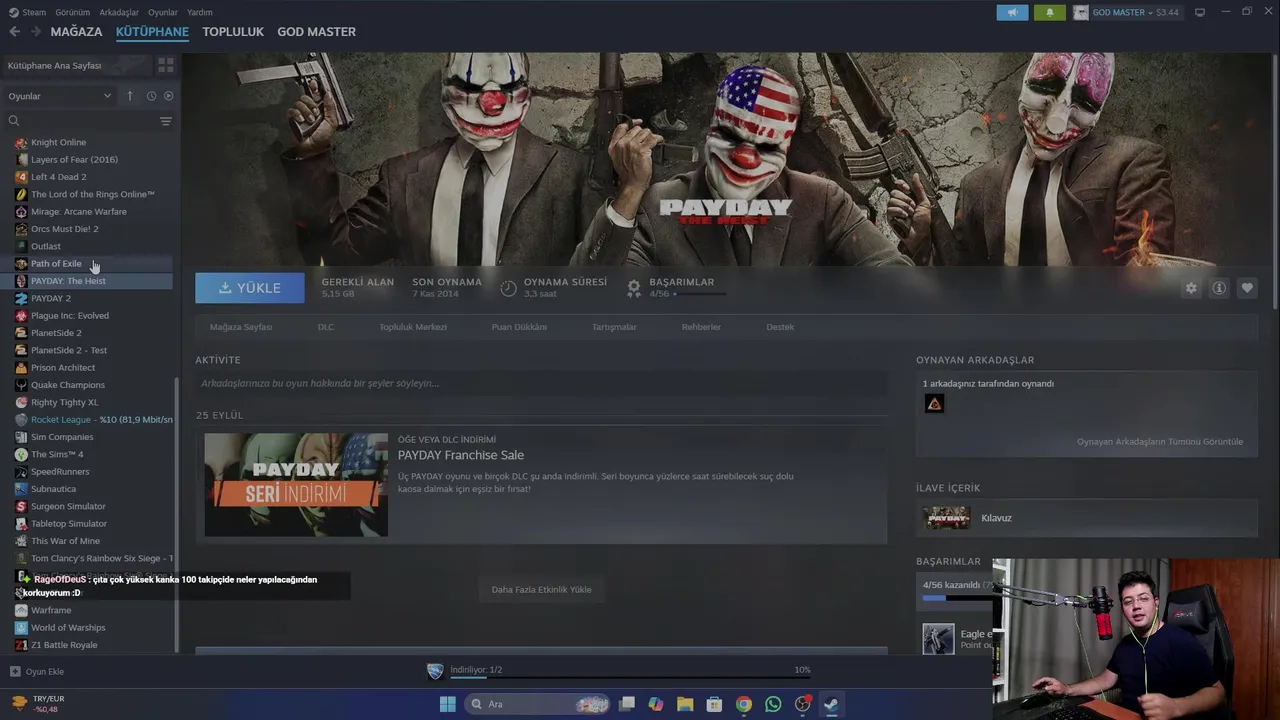This screenshot has height=720, width=1280.
Task: Switch to the KÜTÜPHANE tab
Action: click(x=152, y=32)
